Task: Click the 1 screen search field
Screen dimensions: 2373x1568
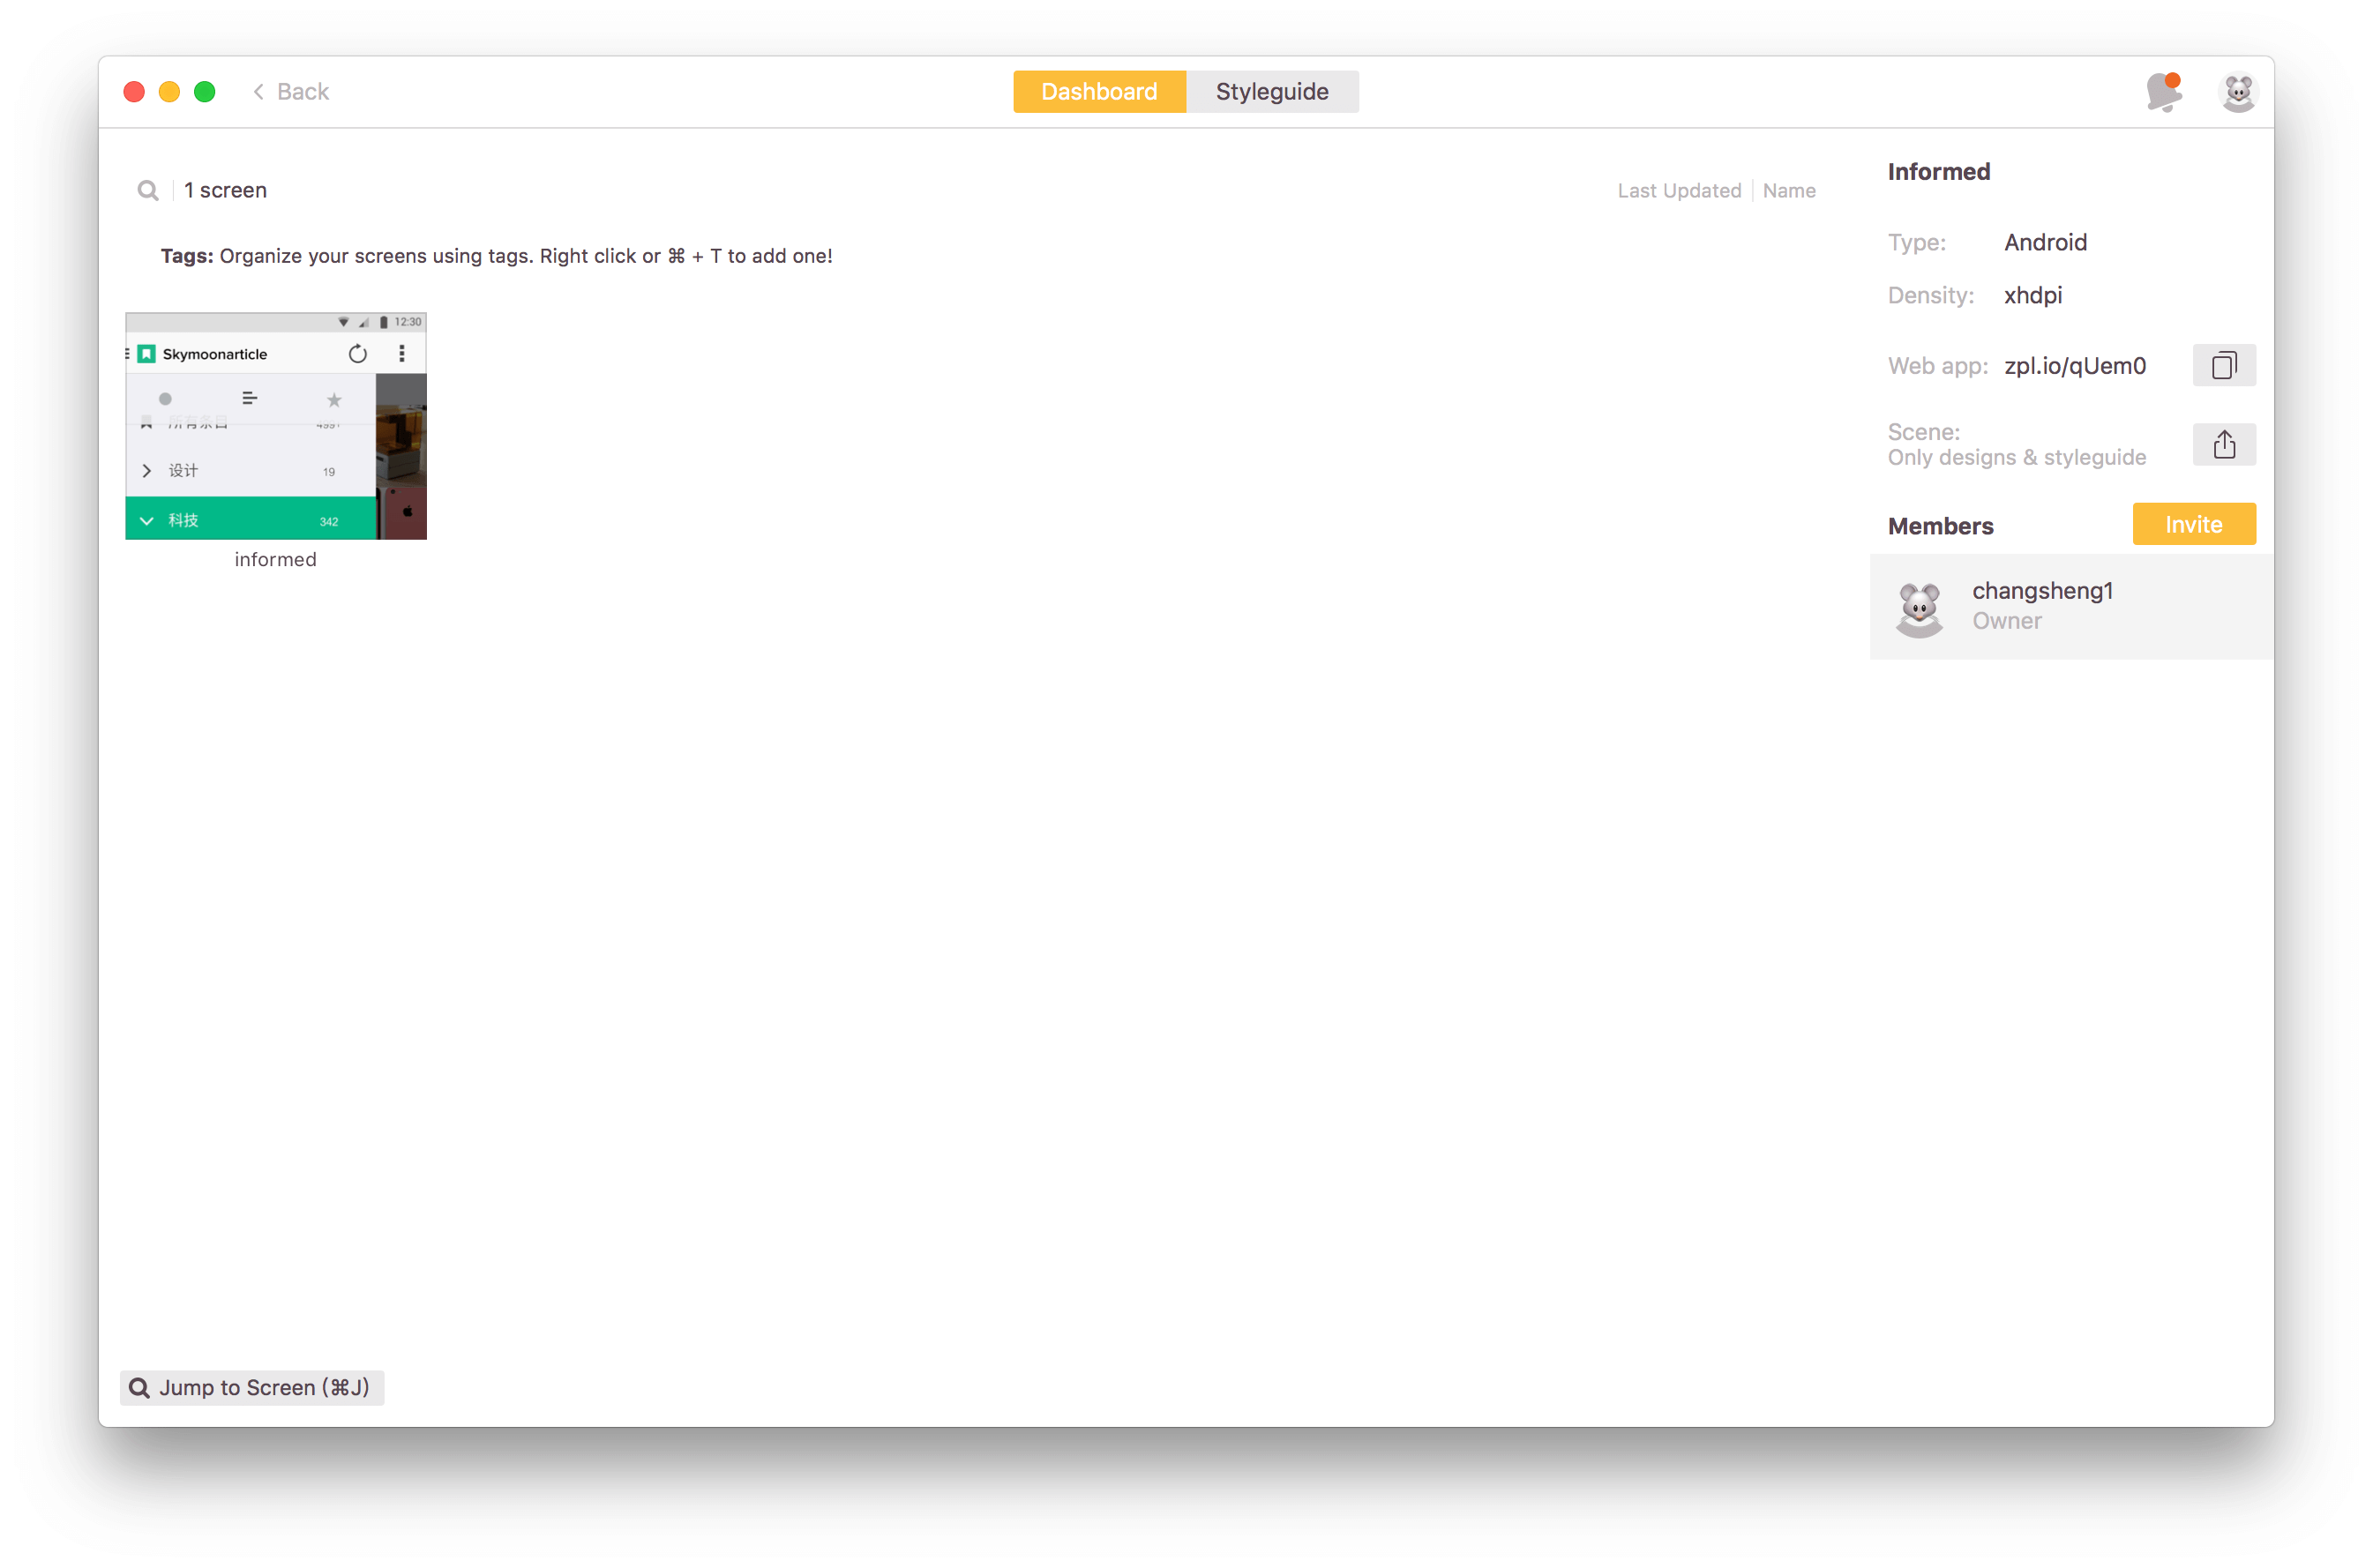Action: pos(225,190)
